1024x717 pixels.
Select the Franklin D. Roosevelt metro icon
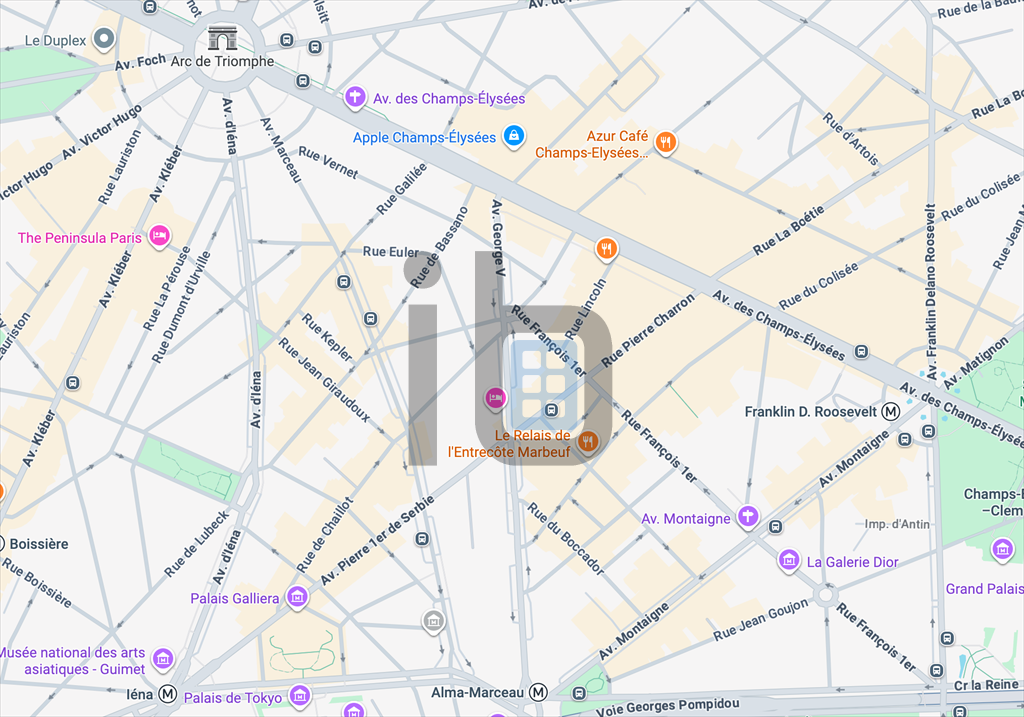click(891, 411)
